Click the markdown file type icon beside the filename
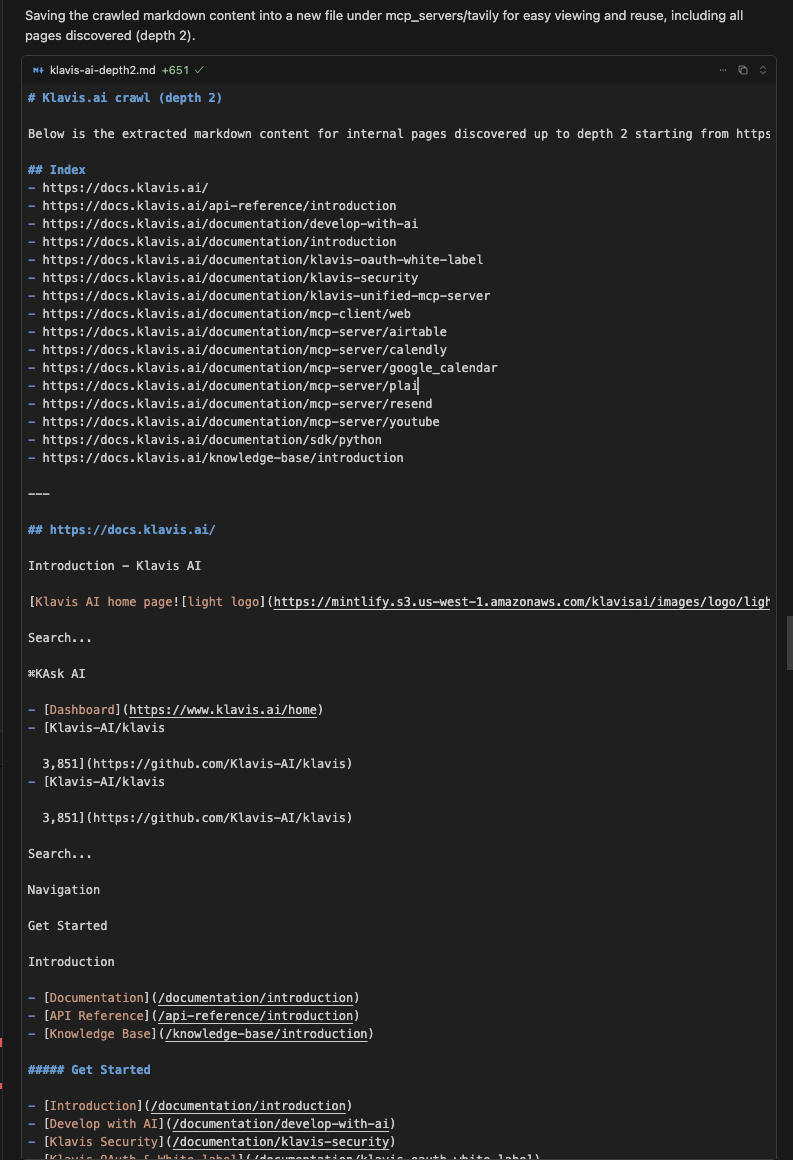The width and height of the screenshot is (793, 1160). tap(36, 70)
